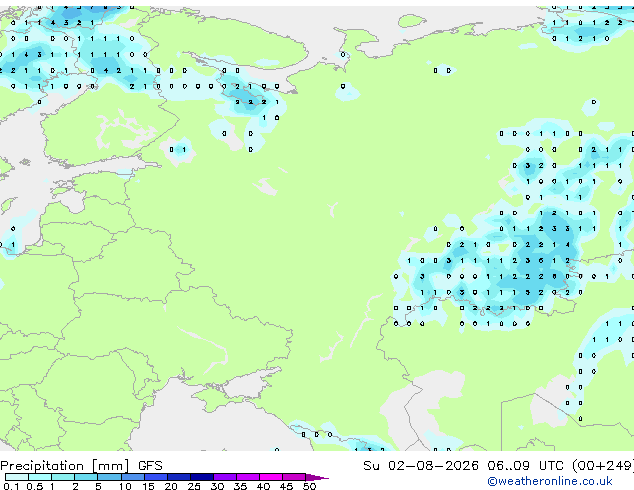Select the 5–10 mm legend color swatch

pyautogui.click(x=109, y=477)
